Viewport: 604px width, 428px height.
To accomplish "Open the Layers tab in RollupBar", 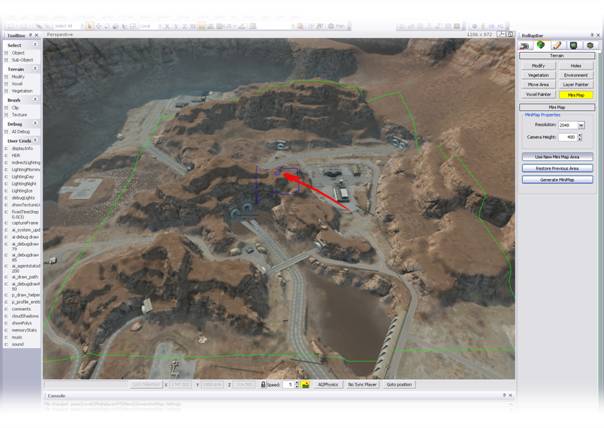I will (590, 45).
